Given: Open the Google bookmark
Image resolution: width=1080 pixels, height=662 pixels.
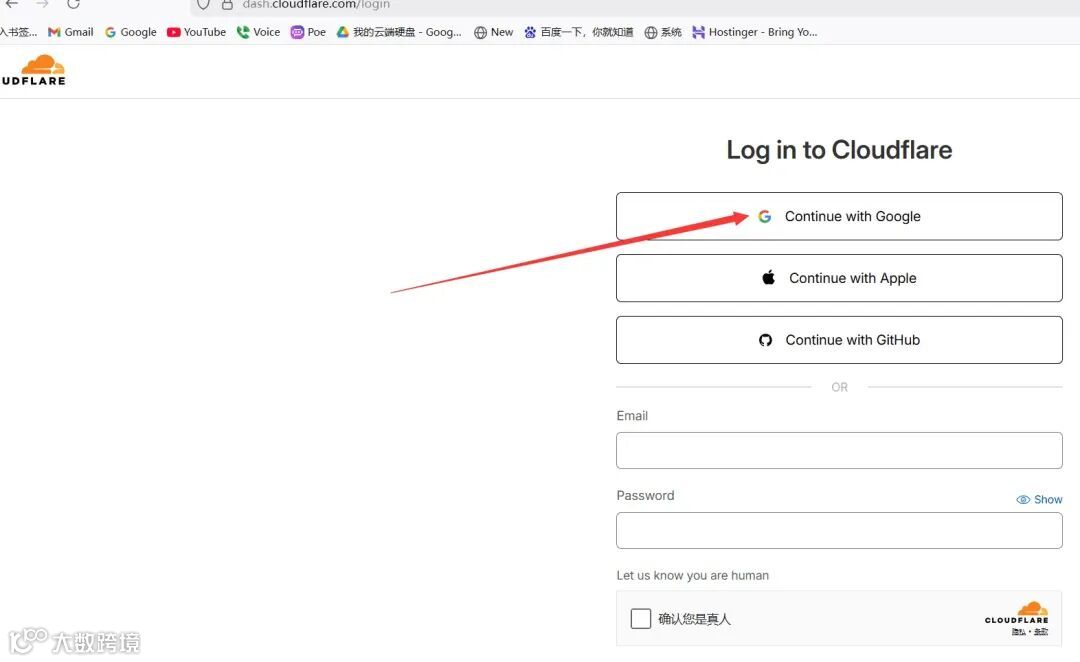Looking at the screenshot, I should 131,32.
